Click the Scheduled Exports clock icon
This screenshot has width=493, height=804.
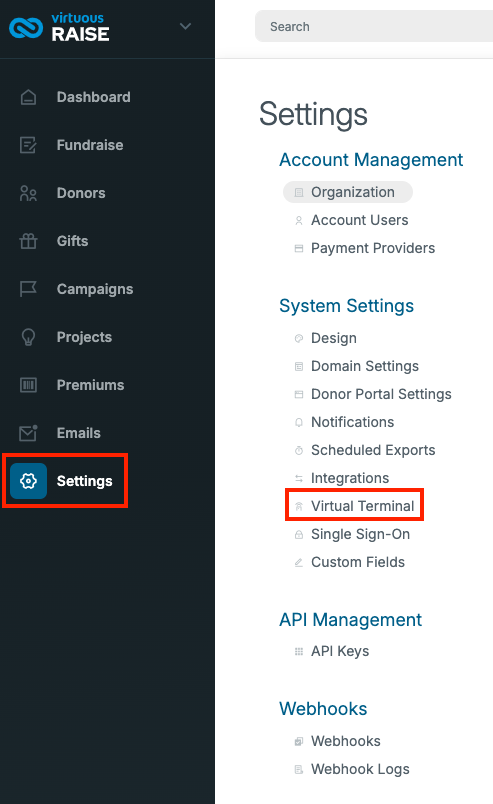(299, 451)
